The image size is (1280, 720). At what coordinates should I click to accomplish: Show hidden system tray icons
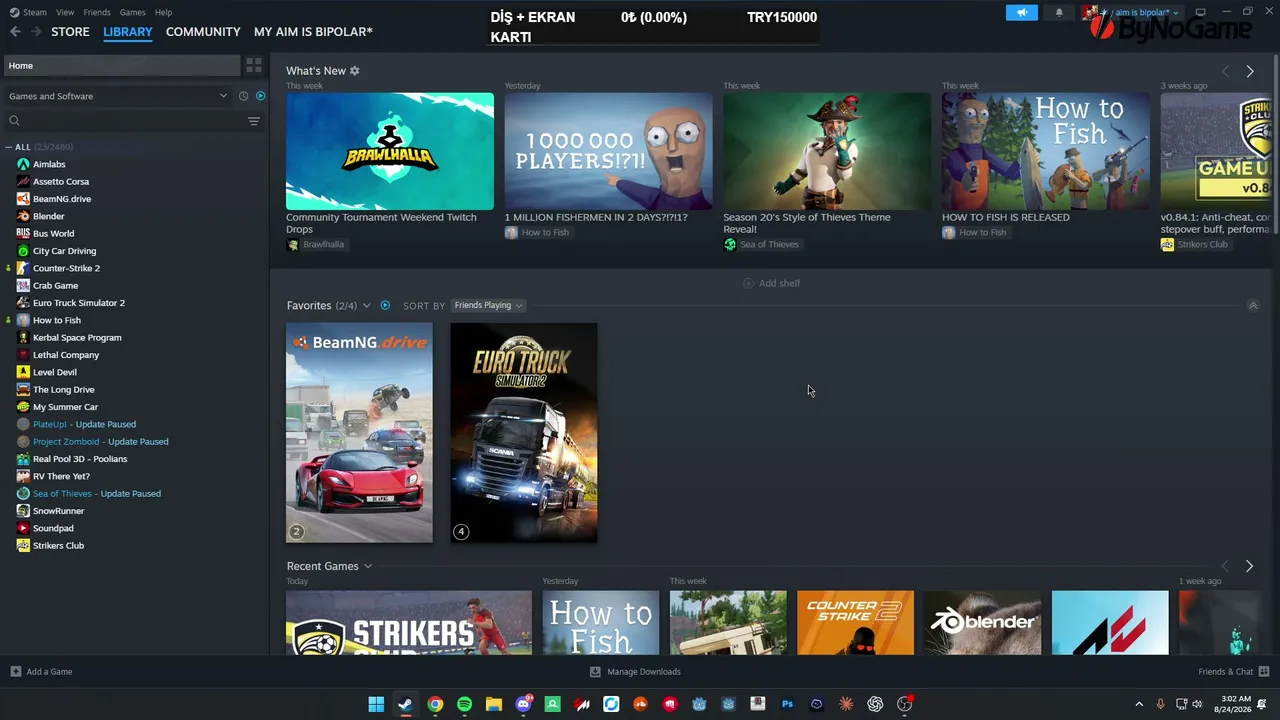pos(1139,704)
